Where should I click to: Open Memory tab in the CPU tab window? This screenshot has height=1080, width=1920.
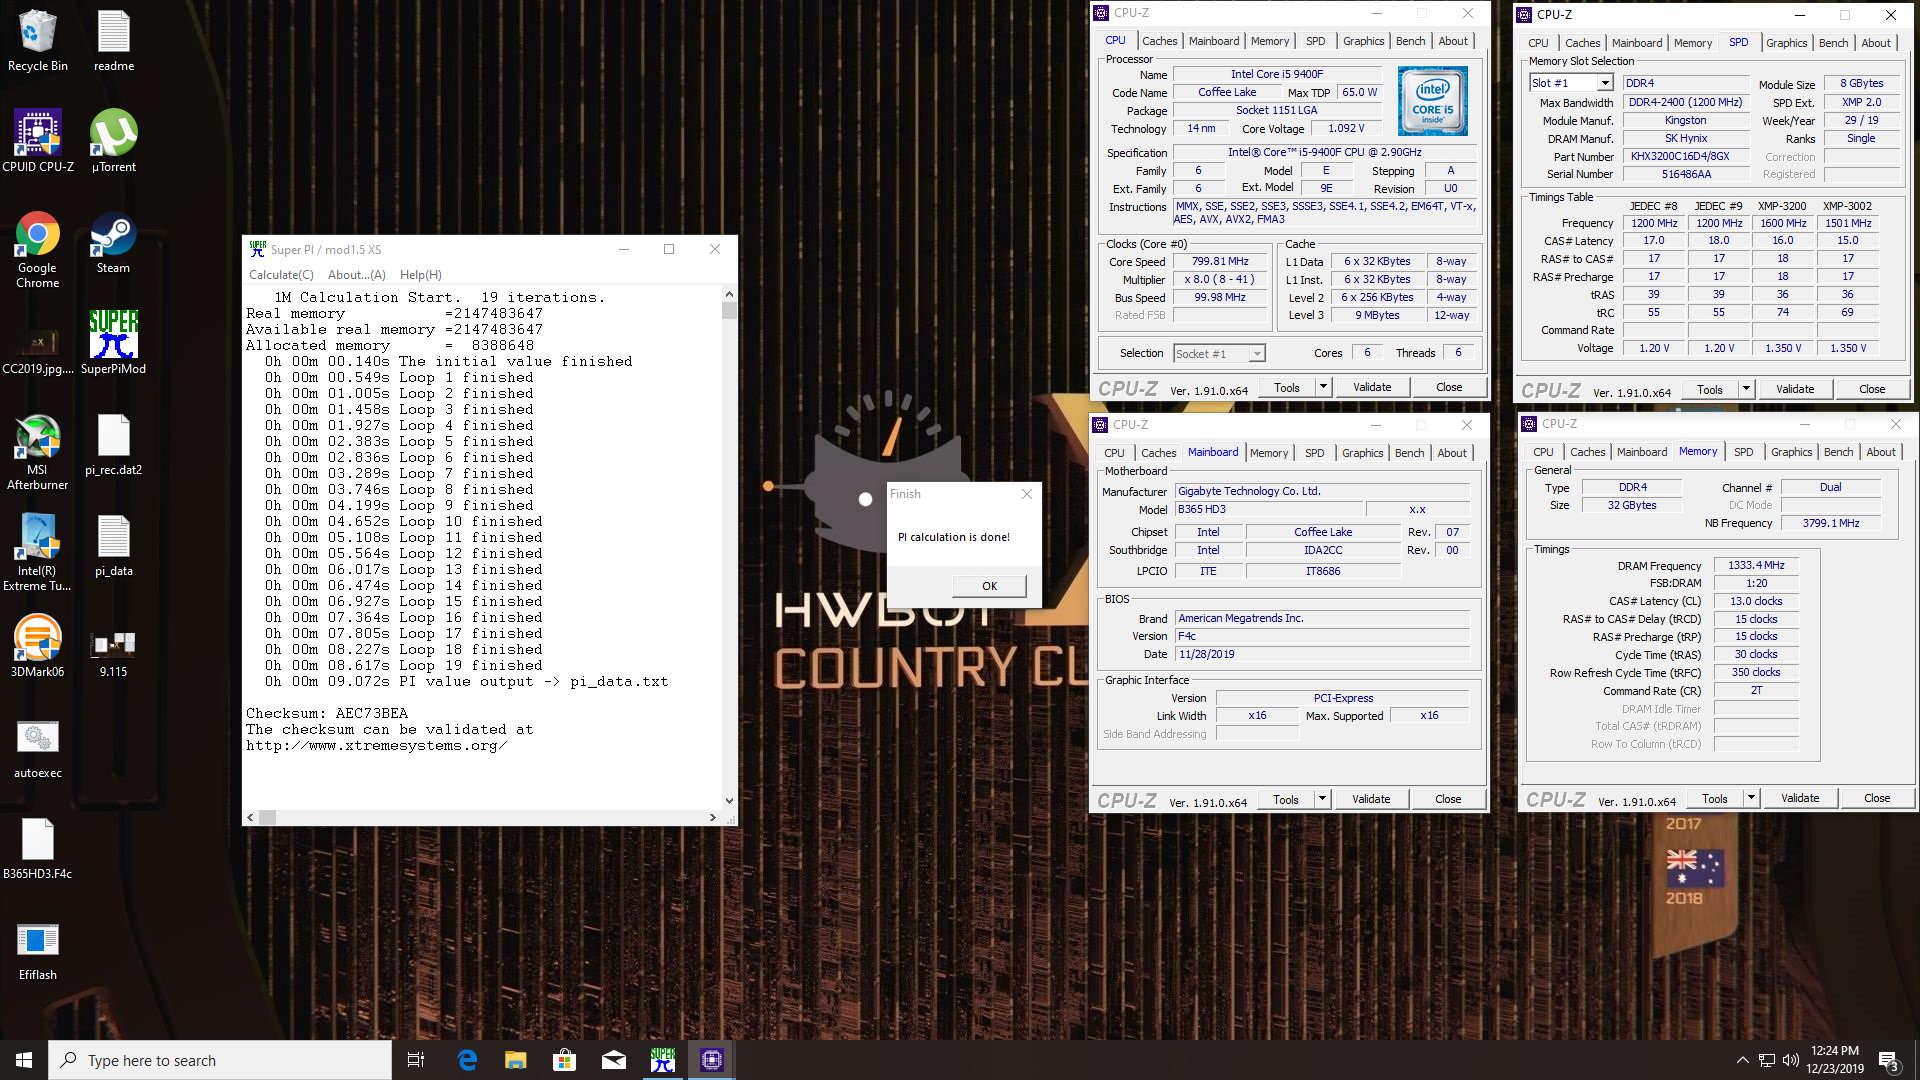coord(1270,41)
